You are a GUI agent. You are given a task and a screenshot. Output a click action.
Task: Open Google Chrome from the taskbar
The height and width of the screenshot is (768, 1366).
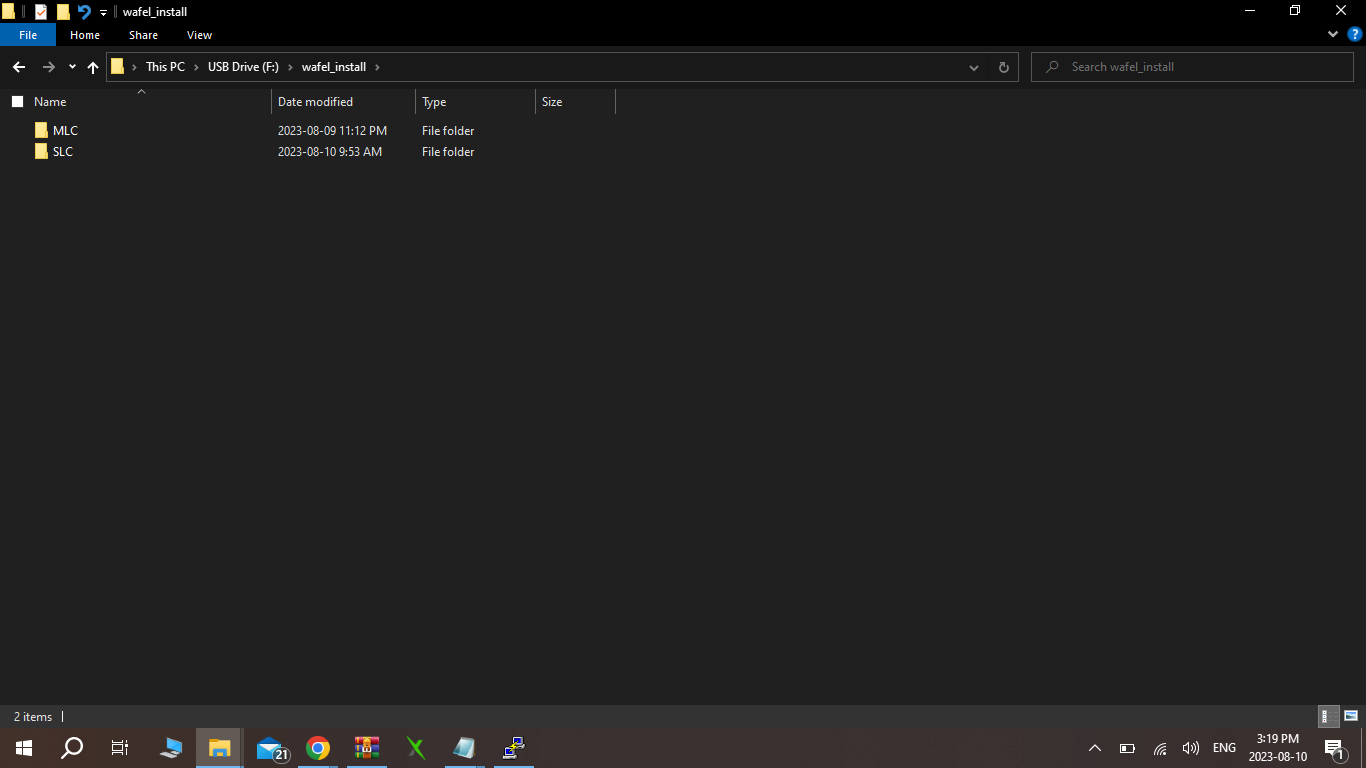[318, 748]
